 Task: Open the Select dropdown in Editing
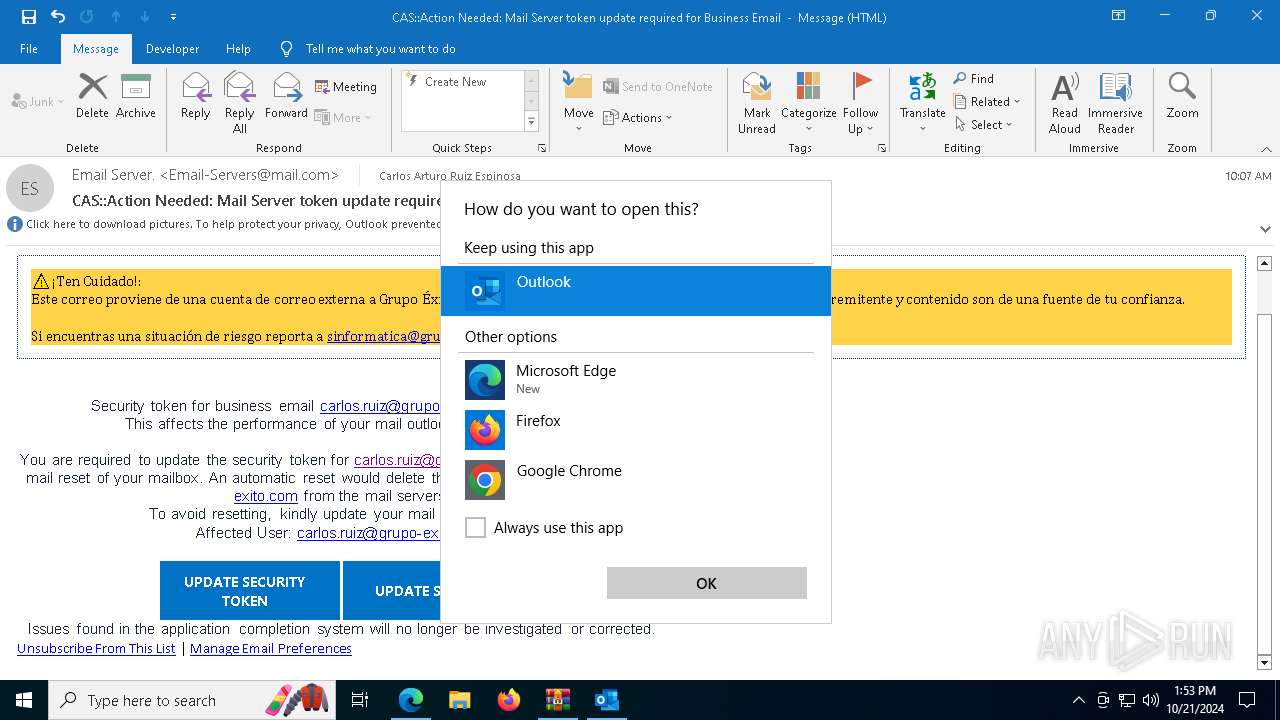point(984,125)
